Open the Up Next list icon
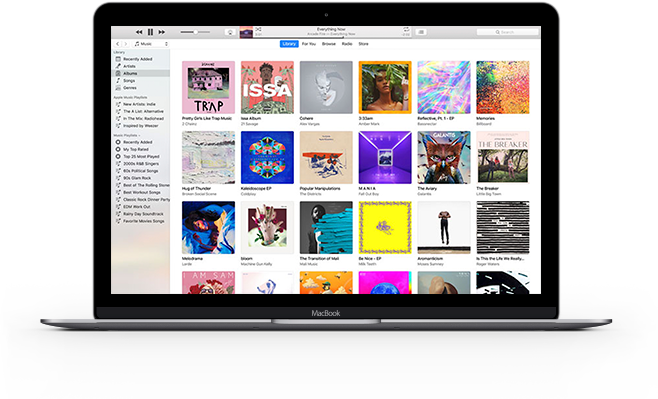The height and width of the screenshot is (399, 658). coord(421,32)
